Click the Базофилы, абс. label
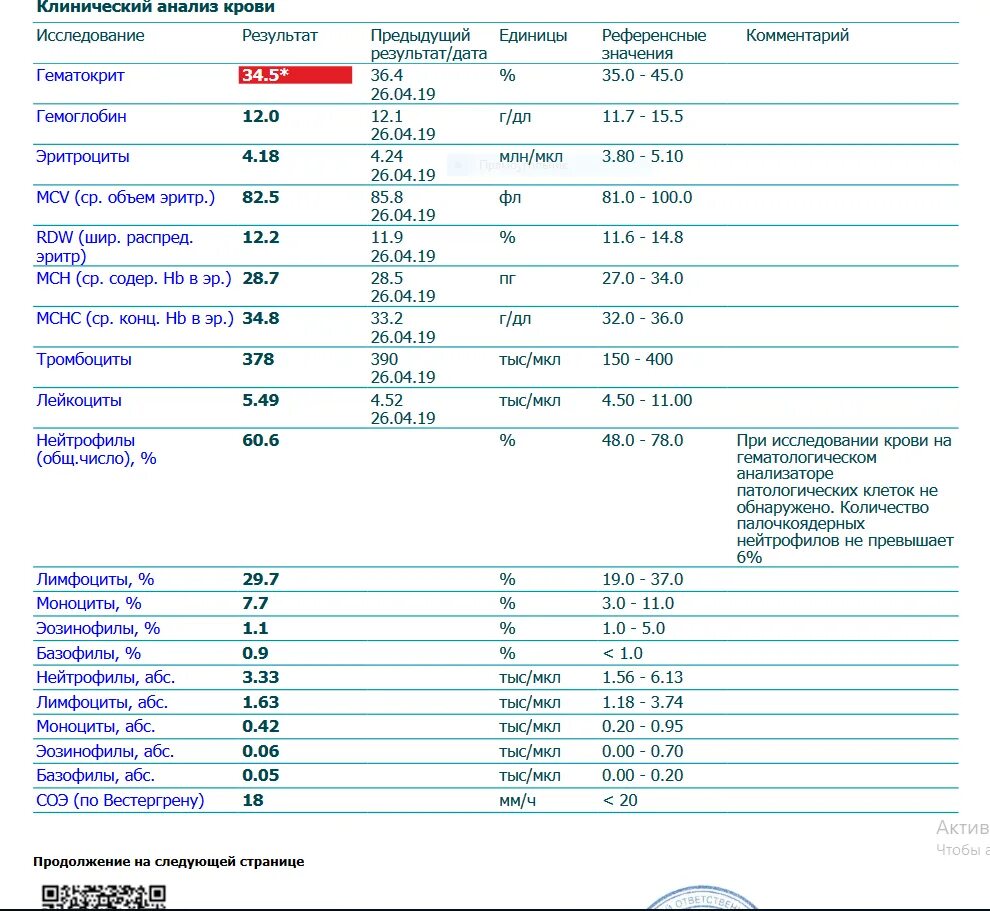Viewport: 990px width, 911px height. [95, 776]
